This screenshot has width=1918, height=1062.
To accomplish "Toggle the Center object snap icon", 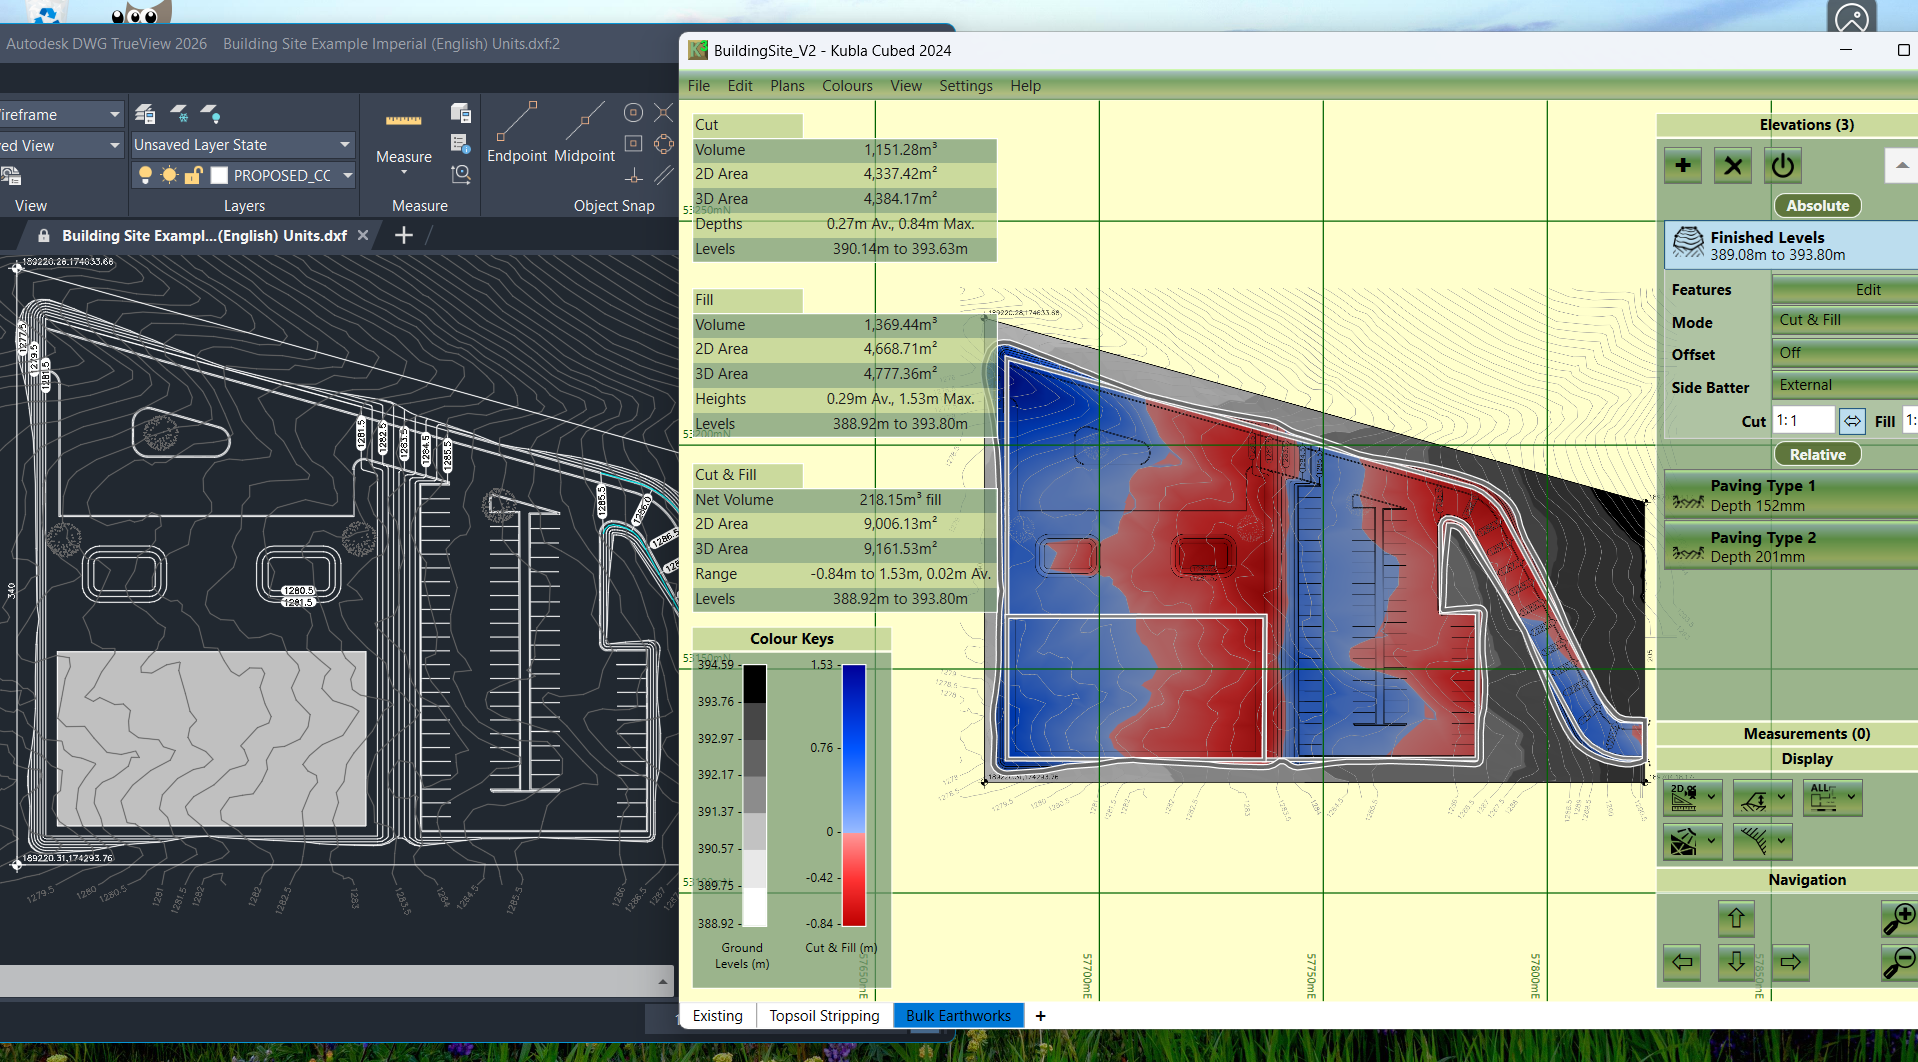I will (x=633, y=113).
